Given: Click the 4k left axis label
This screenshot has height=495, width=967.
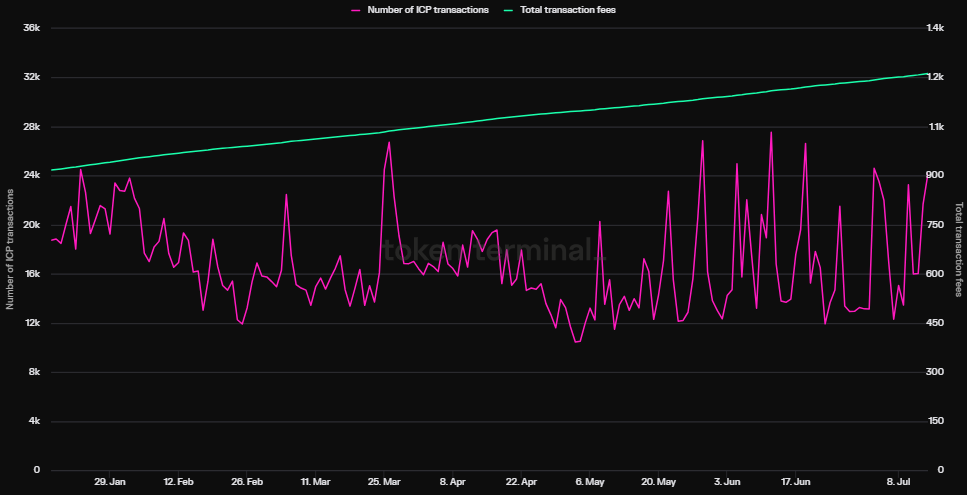Looking at the screenshot, I should [34, 422].
